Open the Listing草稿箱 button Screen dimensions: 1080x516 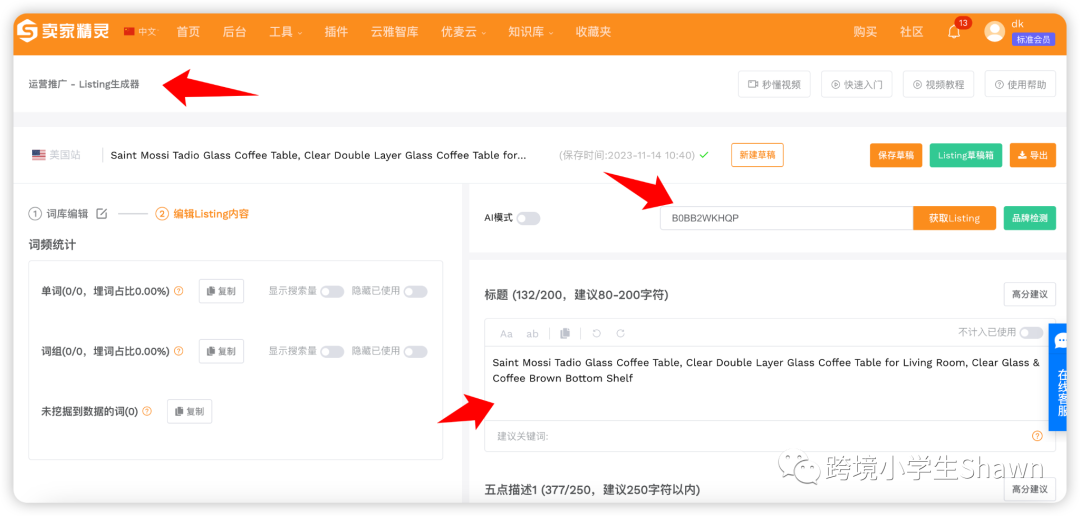point(965,155)
